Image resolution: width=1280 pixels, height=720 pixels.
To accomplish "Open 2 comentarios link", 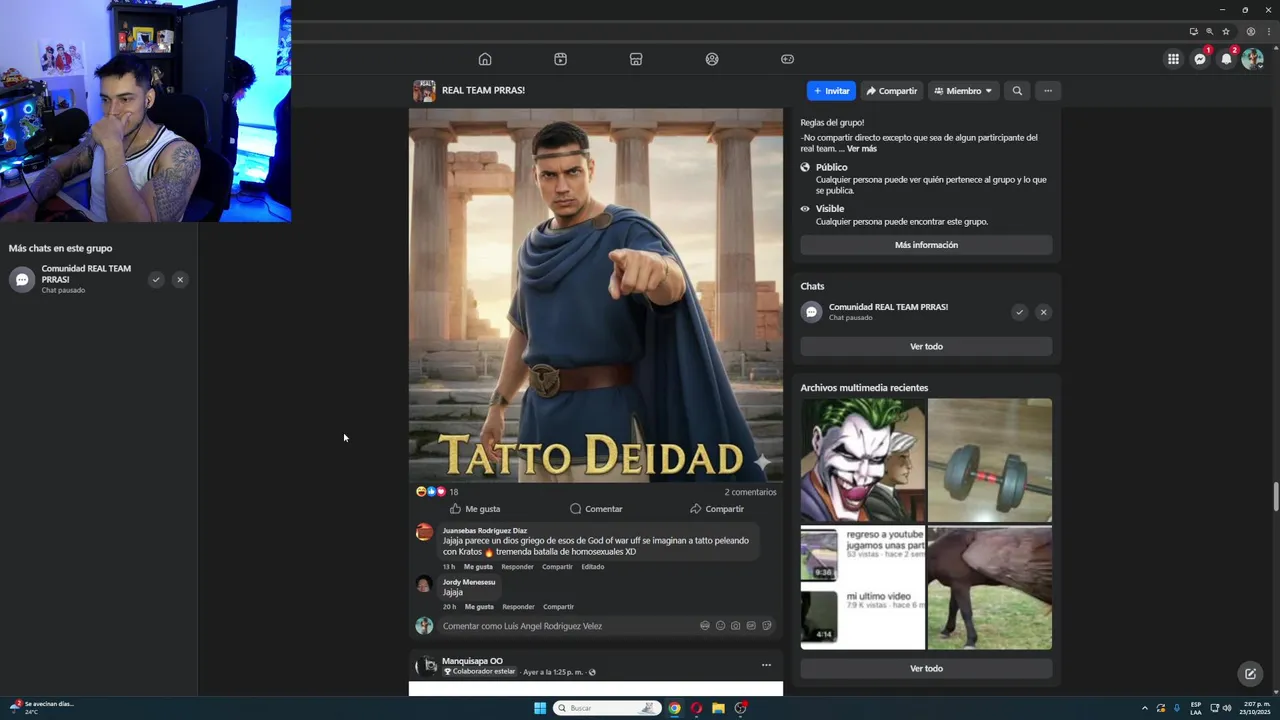I will click(x=750, y=492).
